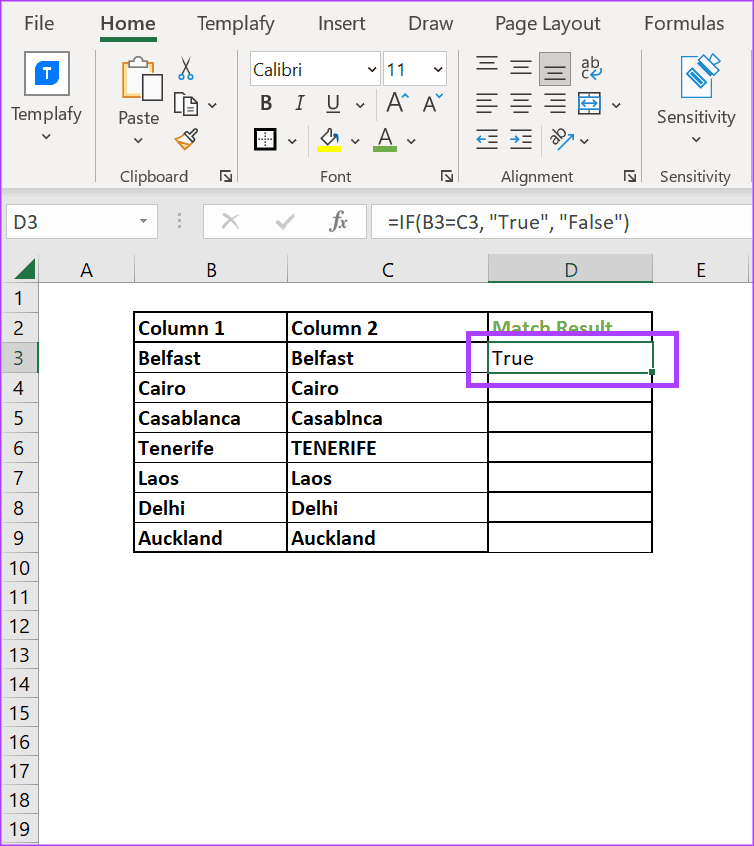Decrease font size with smaller A
The image size is (754, 846).
(x=433, y=103)
